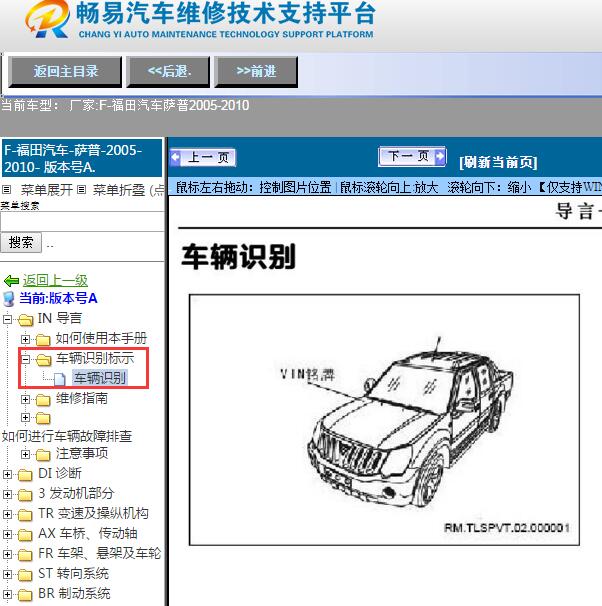Viewport: 602px width, 606px height.
Task: Click the 菜单展开 expand-all icon
Action: [x=7, y=189]
